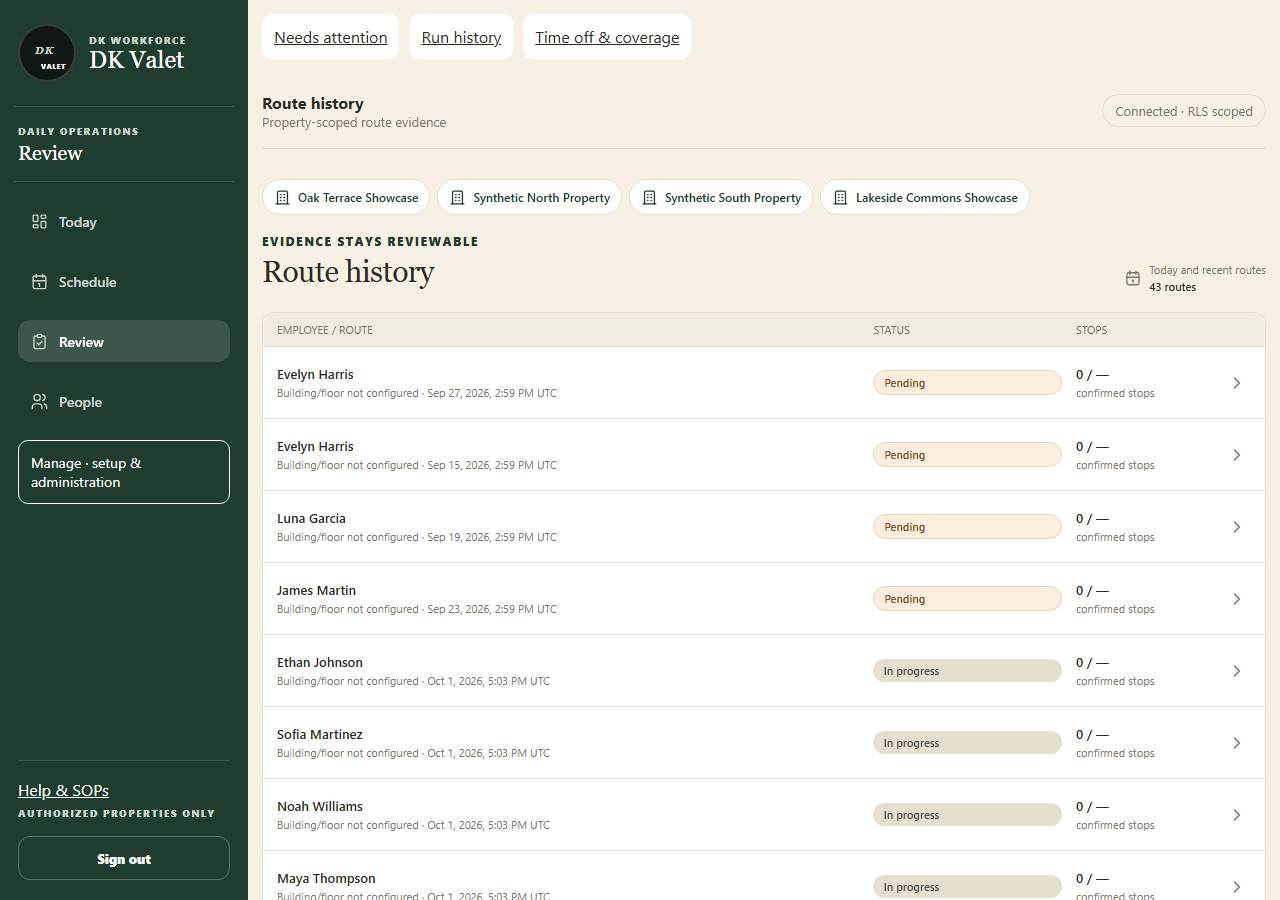
Task: Click the Connected · RLS scoped badge
Action: pos(1184,111)
